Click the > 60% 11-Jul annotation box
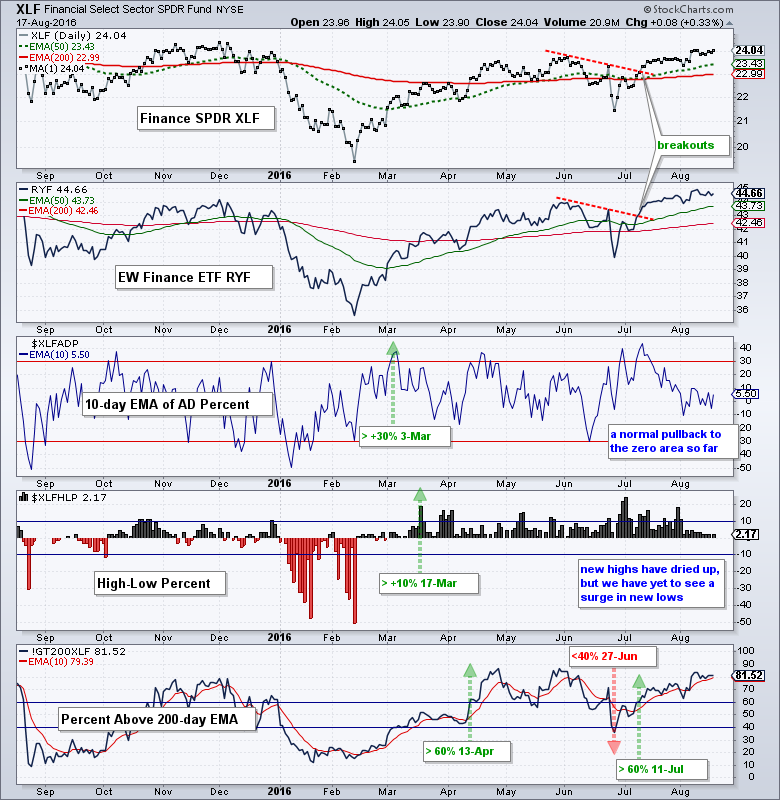 (662, 769)
